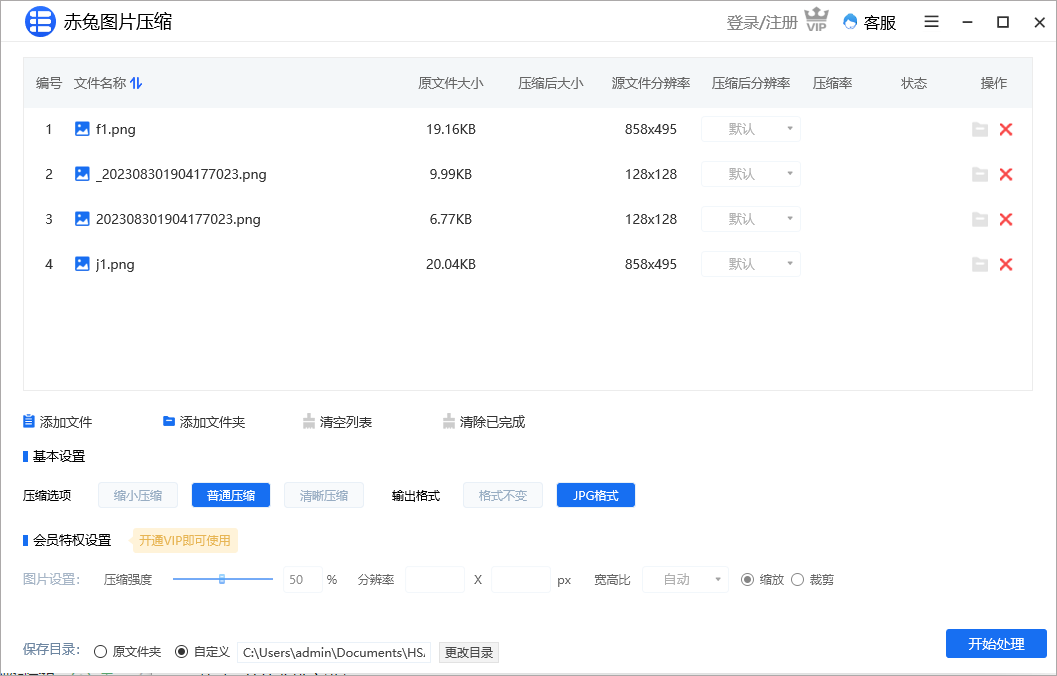This screenshot has width=1057, height=676.
Task: Expand the 宽高比 自动 dropdown
Action: (x=685, y=579)
